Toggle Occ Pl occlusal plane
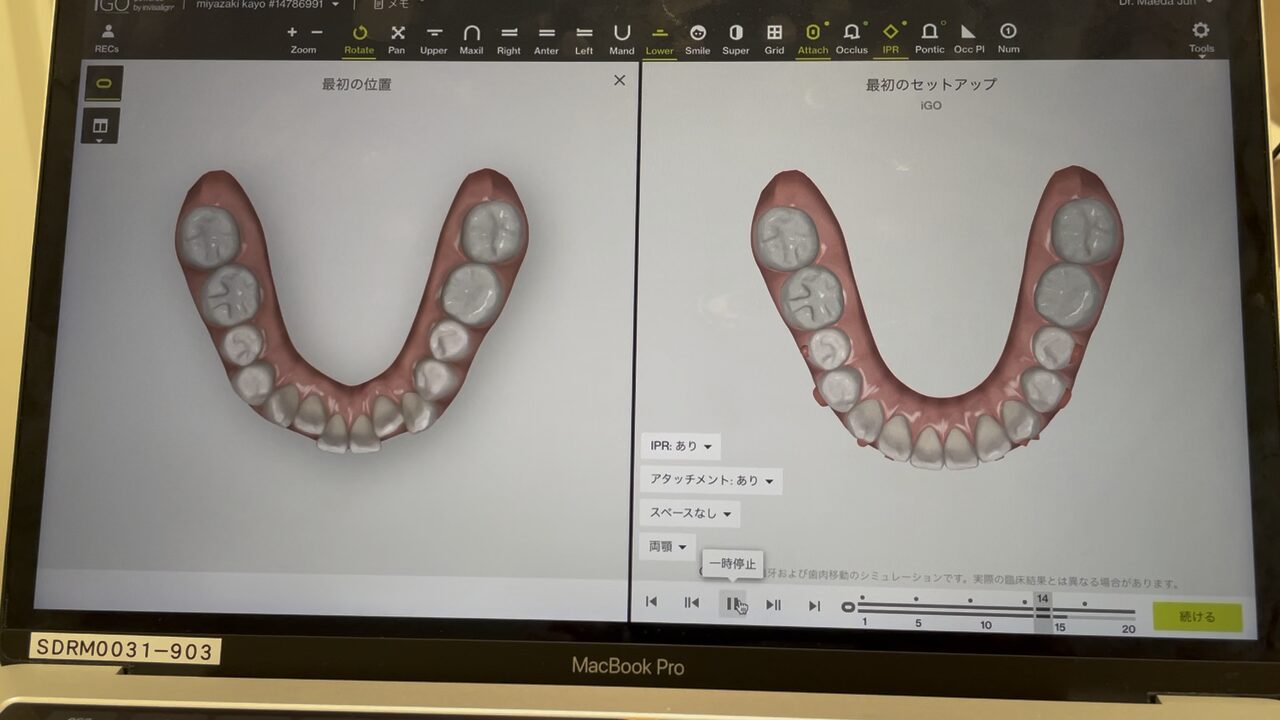The height and width of the screenshot is (720, 1280). pos(969,40)
